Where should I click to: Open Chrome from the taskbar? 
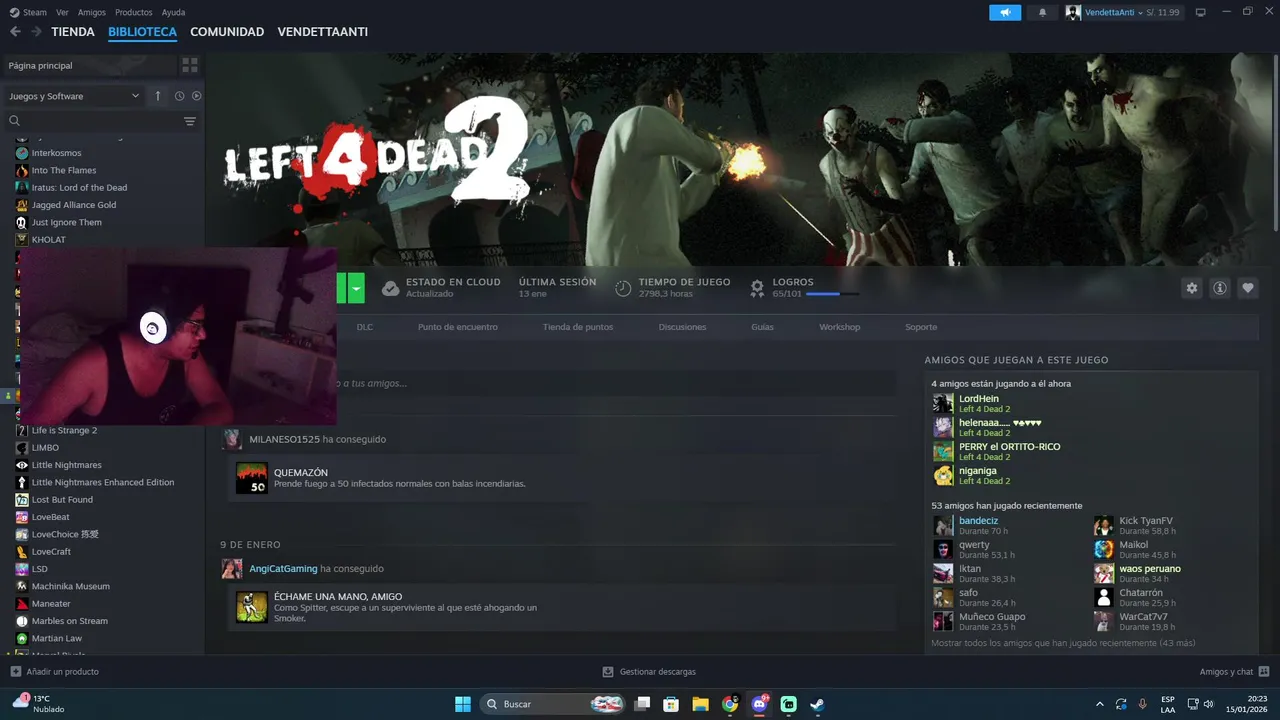click(730, 704)
